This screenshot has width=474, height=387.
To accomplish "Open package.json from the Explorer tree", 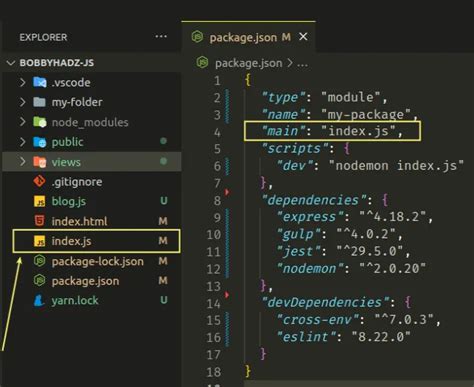I will [85, 281].
